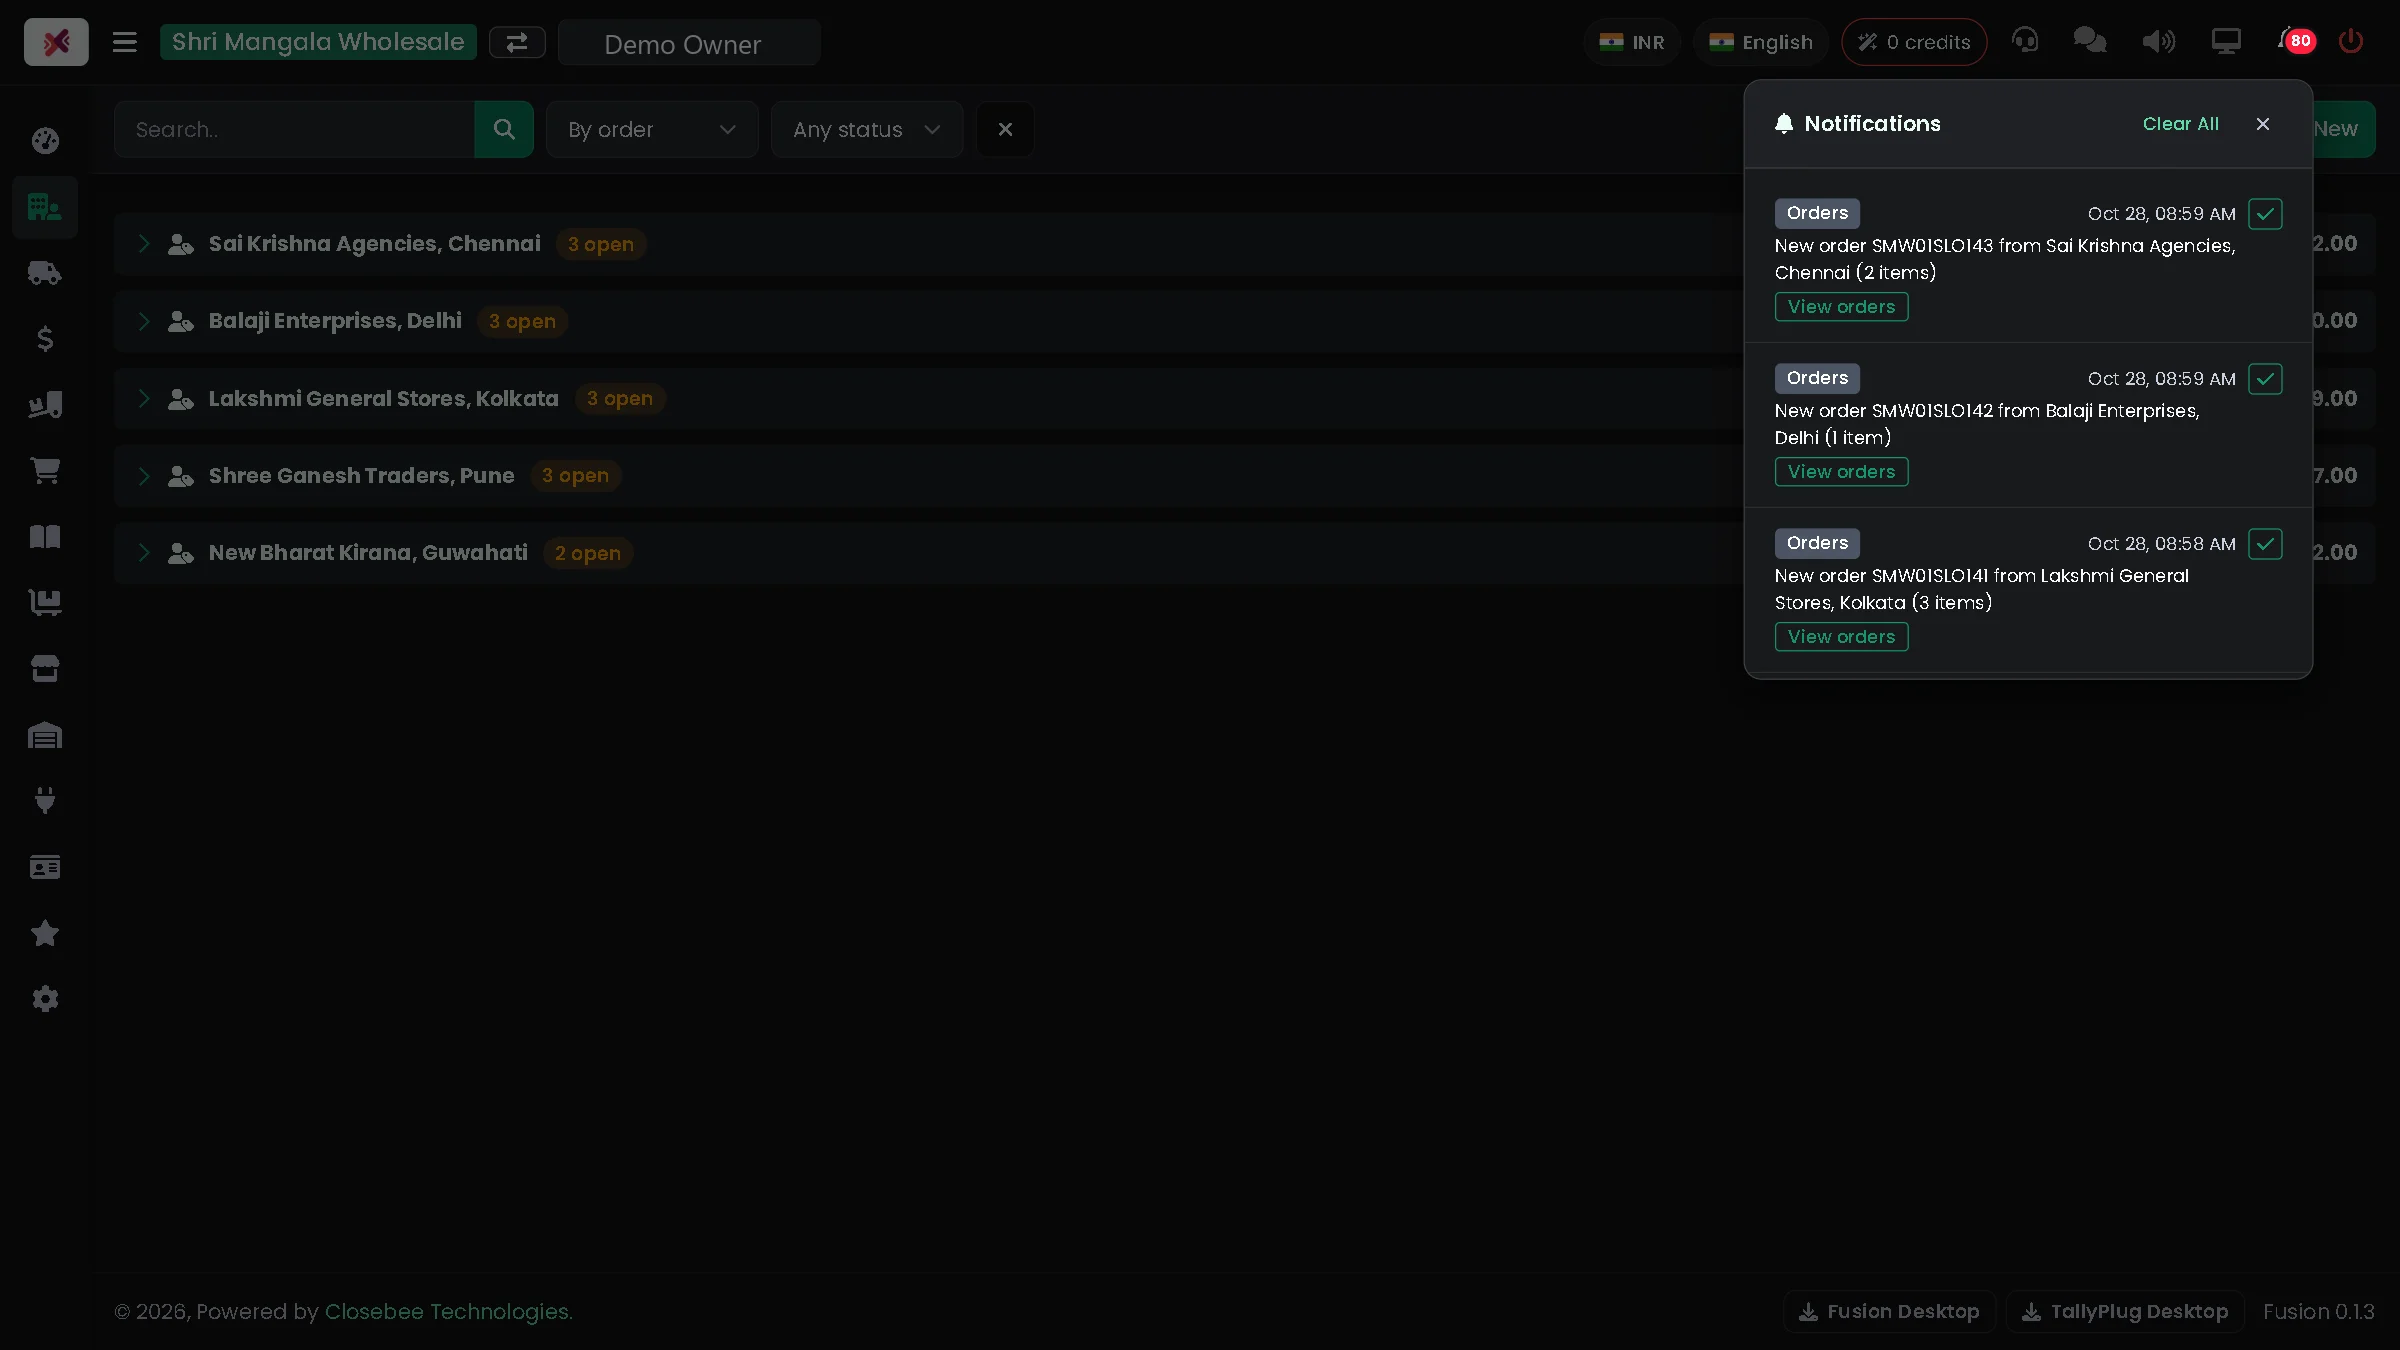The image size is (2400, 1350).
Task: Open the INR currency selector
Action: pos(1632,42)
